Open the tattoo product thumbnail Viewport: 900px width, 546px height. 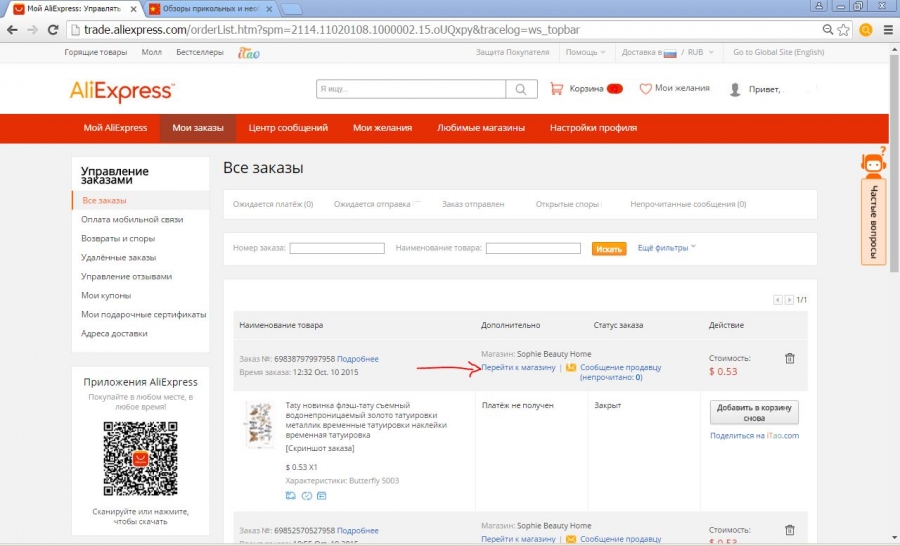tap(259, 424)
